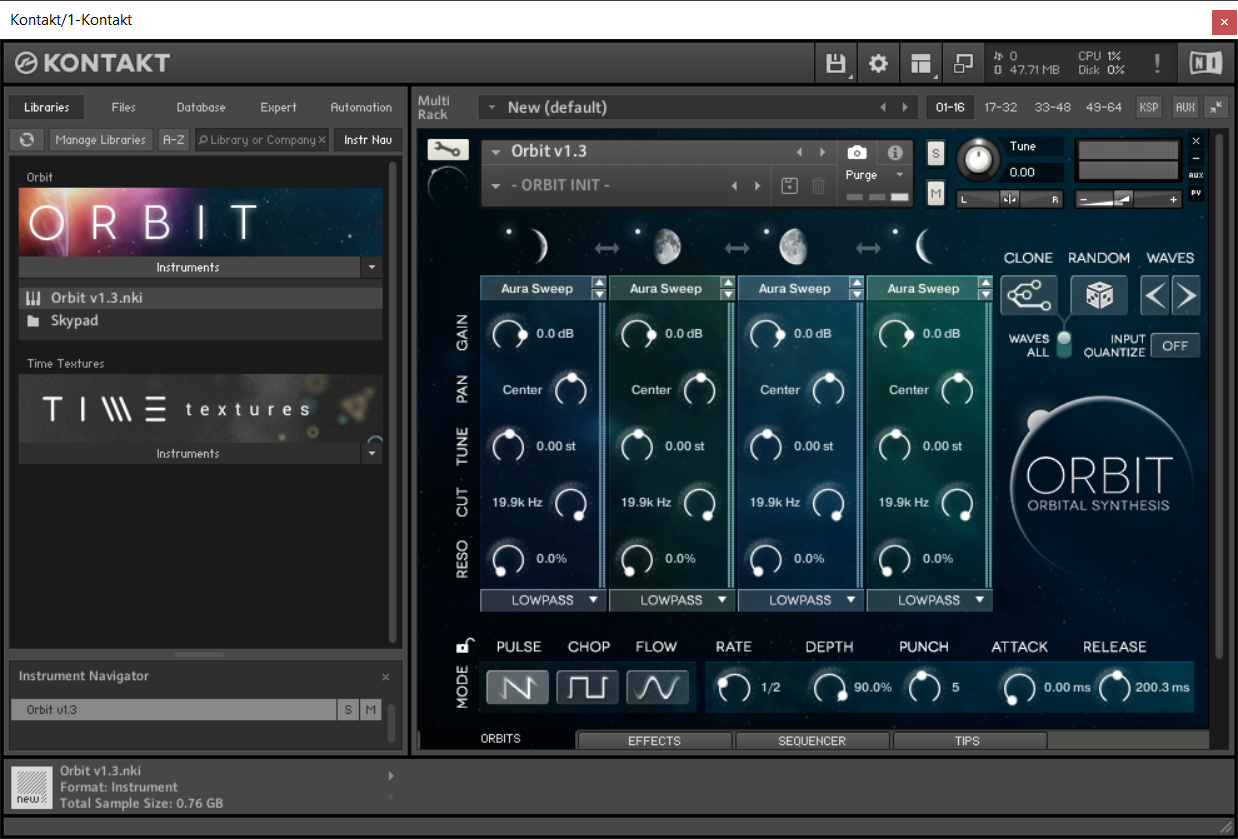
Task: Open the wrench instrument edit mode
Action: 447,150
